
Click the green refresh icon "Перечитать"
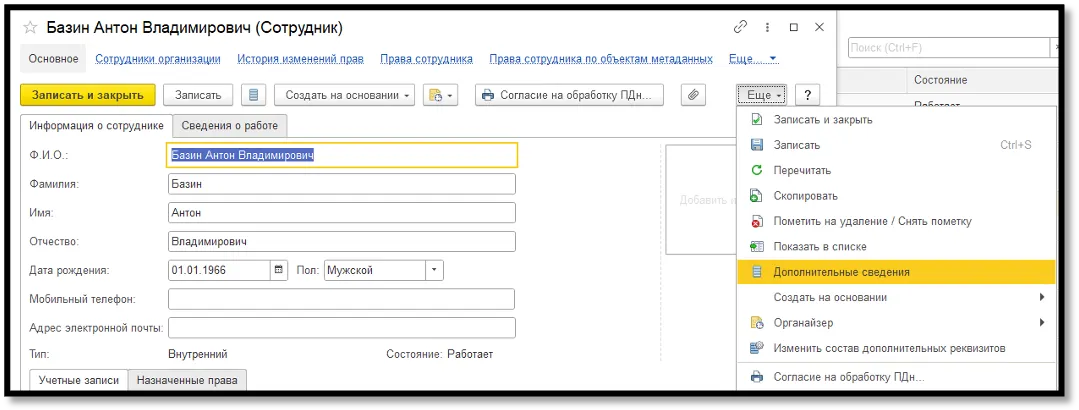coord(756,171)
